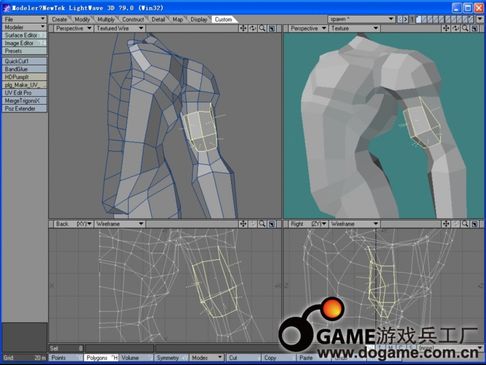This screenshot has height=365, width=486.
Task: Open top-left viewport Perspective view dropdown
Action: click(73, 28)
